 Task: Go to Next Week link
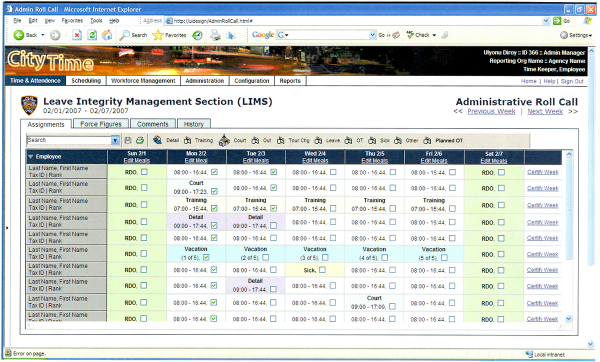tap(545, 111)
